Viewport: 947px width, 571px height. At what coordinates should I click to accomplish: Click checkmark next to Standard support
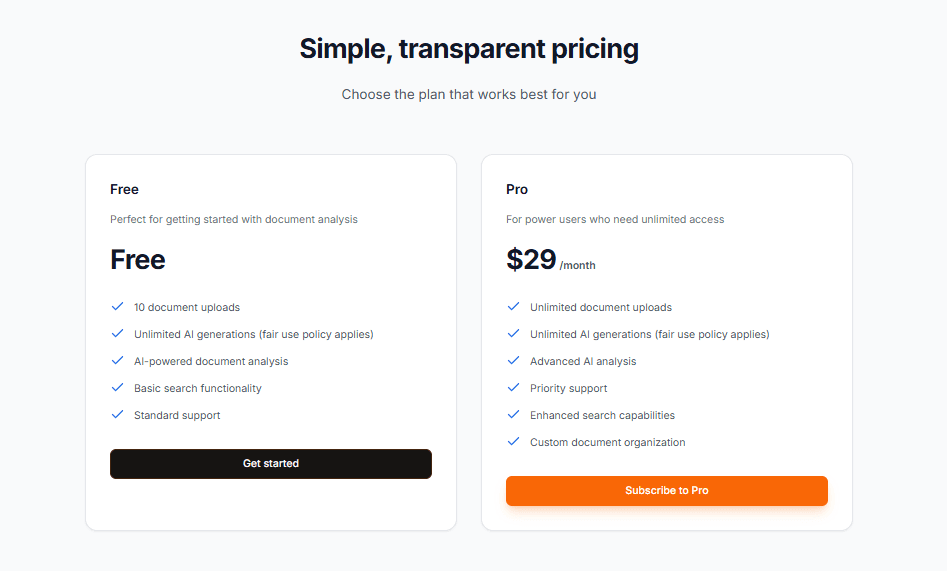point(117,415)
